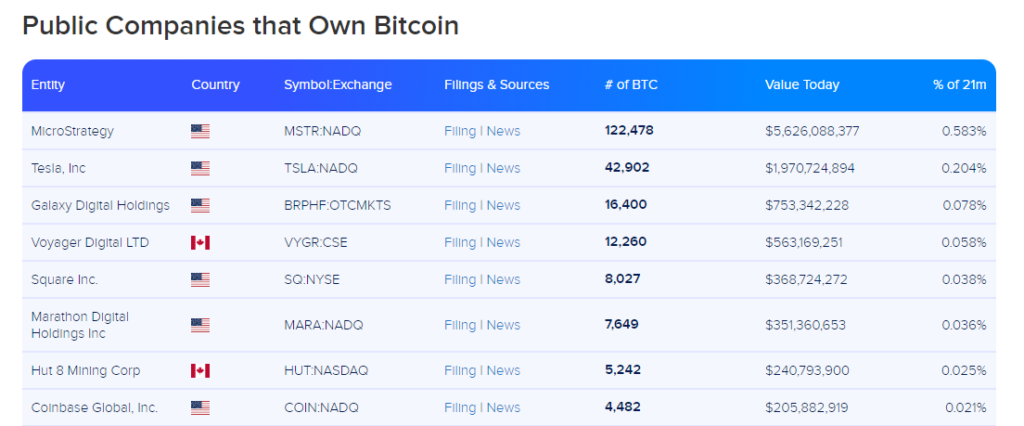This screenshot has height=426, width=1024.
Task: Click the '% of 21m' column header
Action: coord(959,85)
